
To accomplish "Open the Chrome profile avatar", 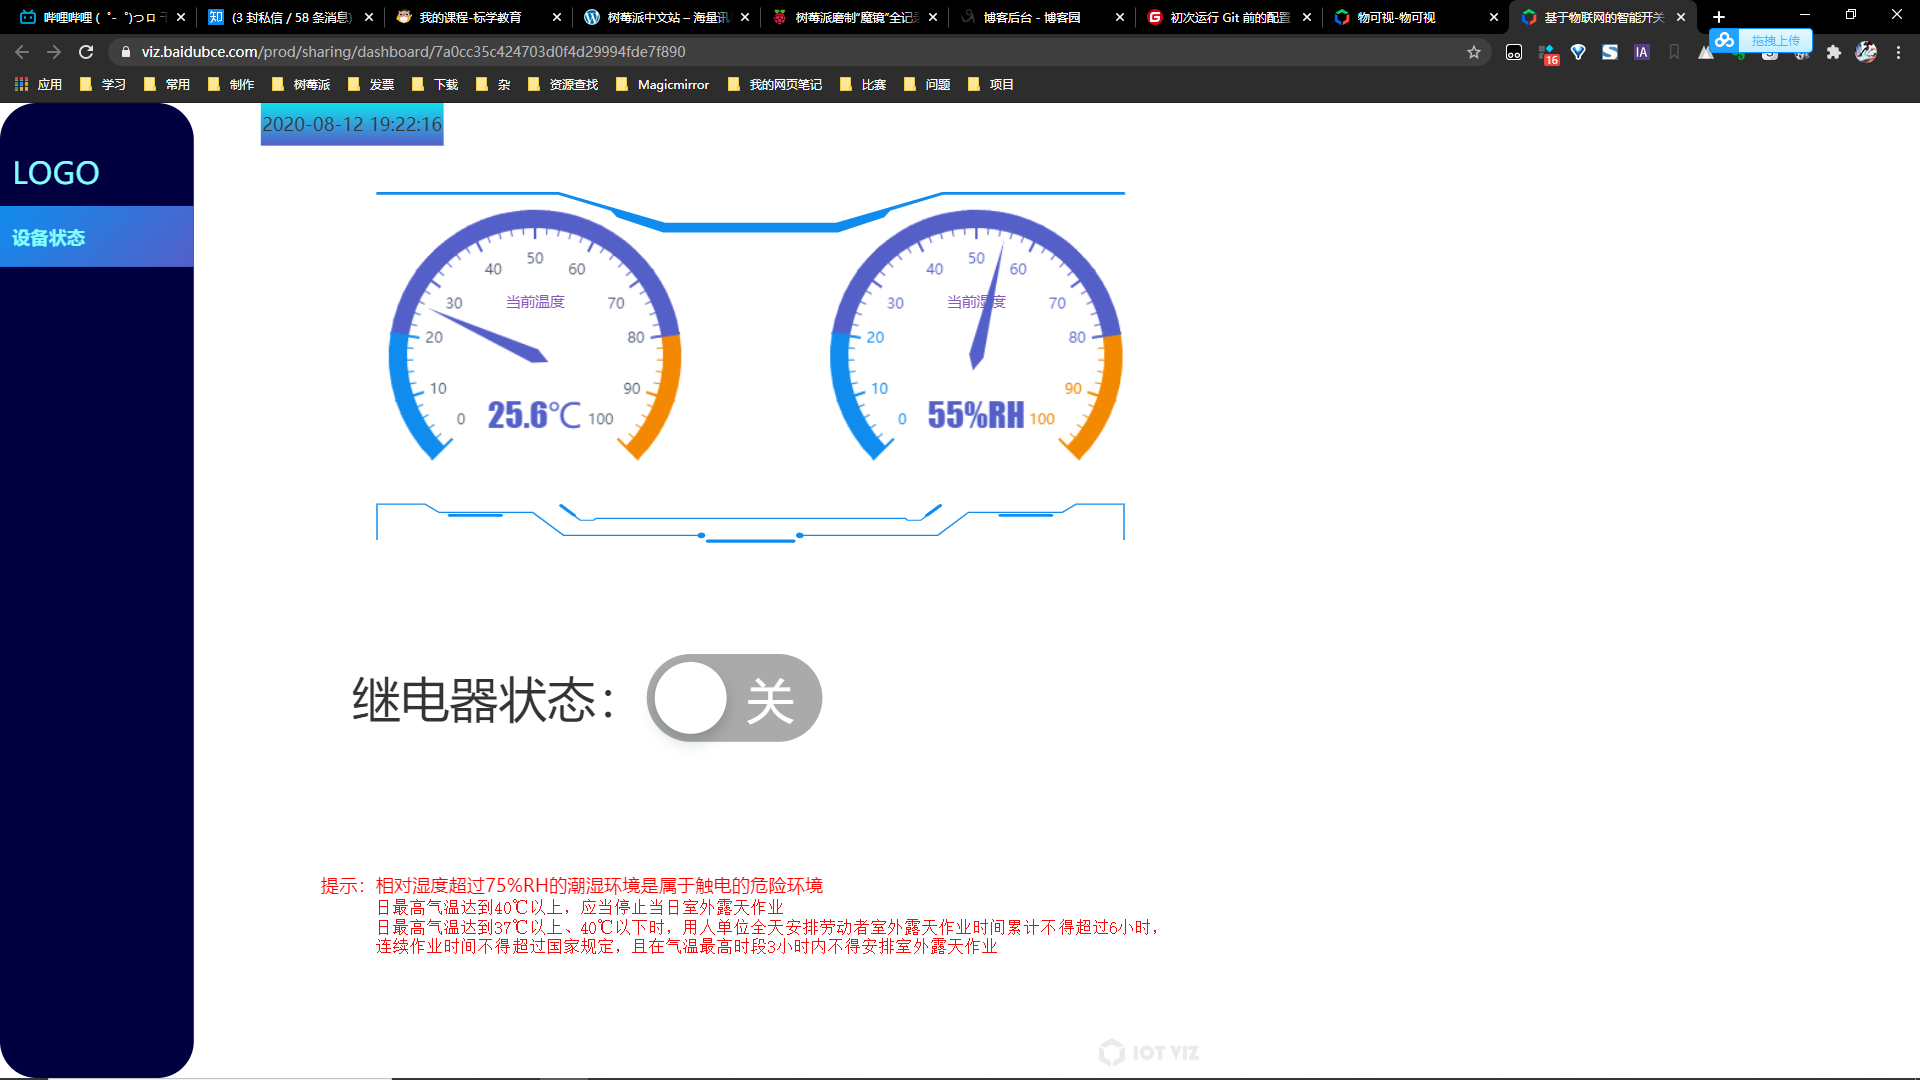I will (1865, 52).
